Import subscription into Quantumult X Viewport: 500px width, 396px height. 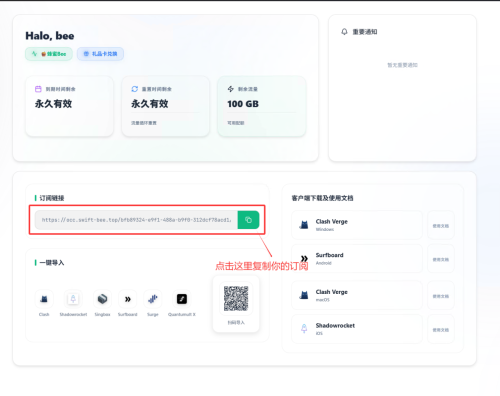(182, 299)
